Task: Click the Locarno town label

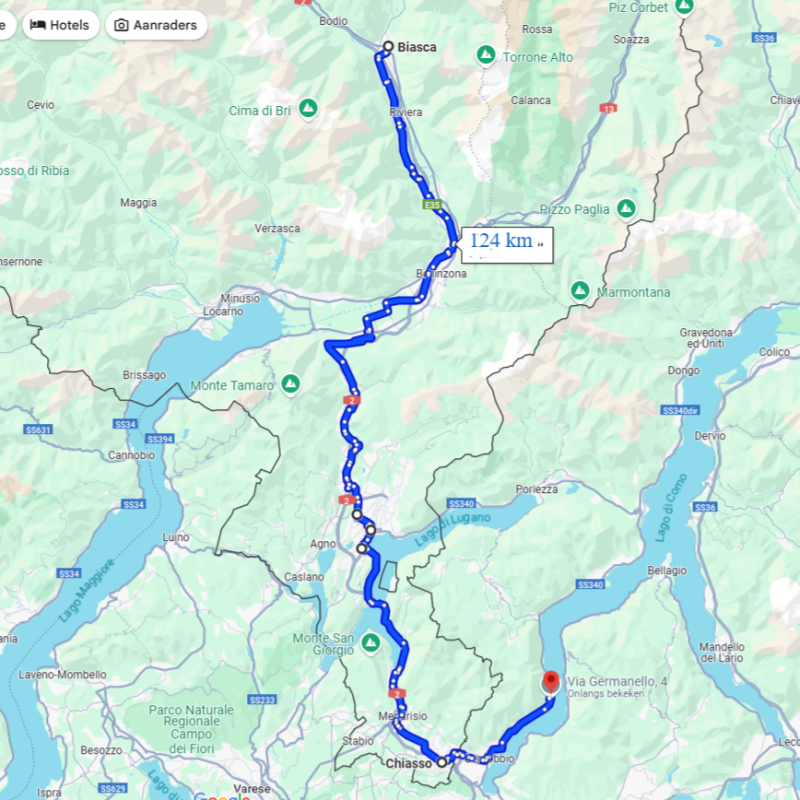Action: coord(222,311)
